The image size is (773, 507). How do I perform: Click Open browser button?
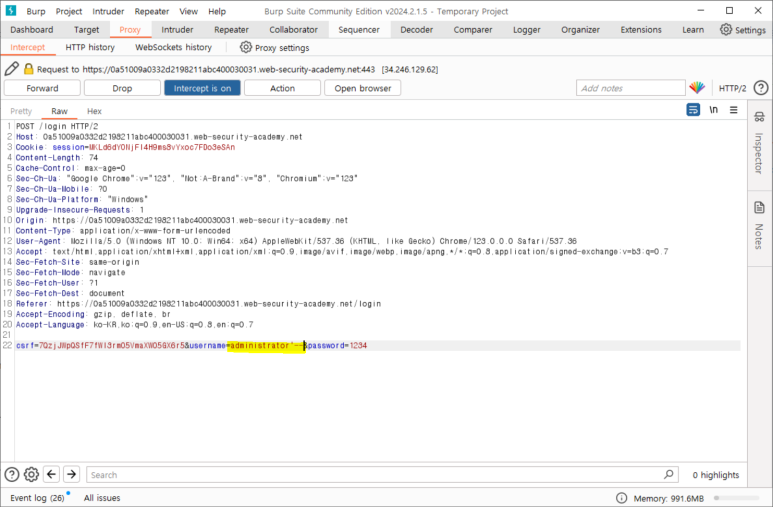click(362, 88)
